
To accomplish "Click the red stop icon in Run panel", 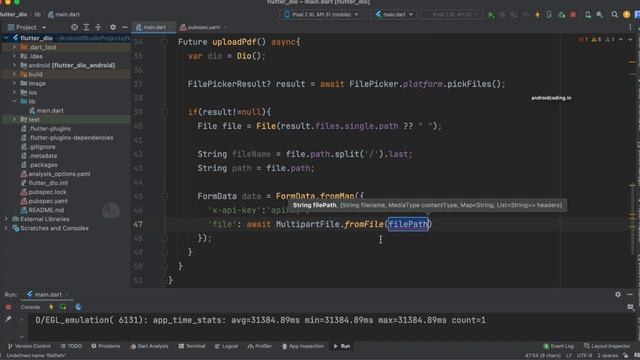I will [8, 307].
